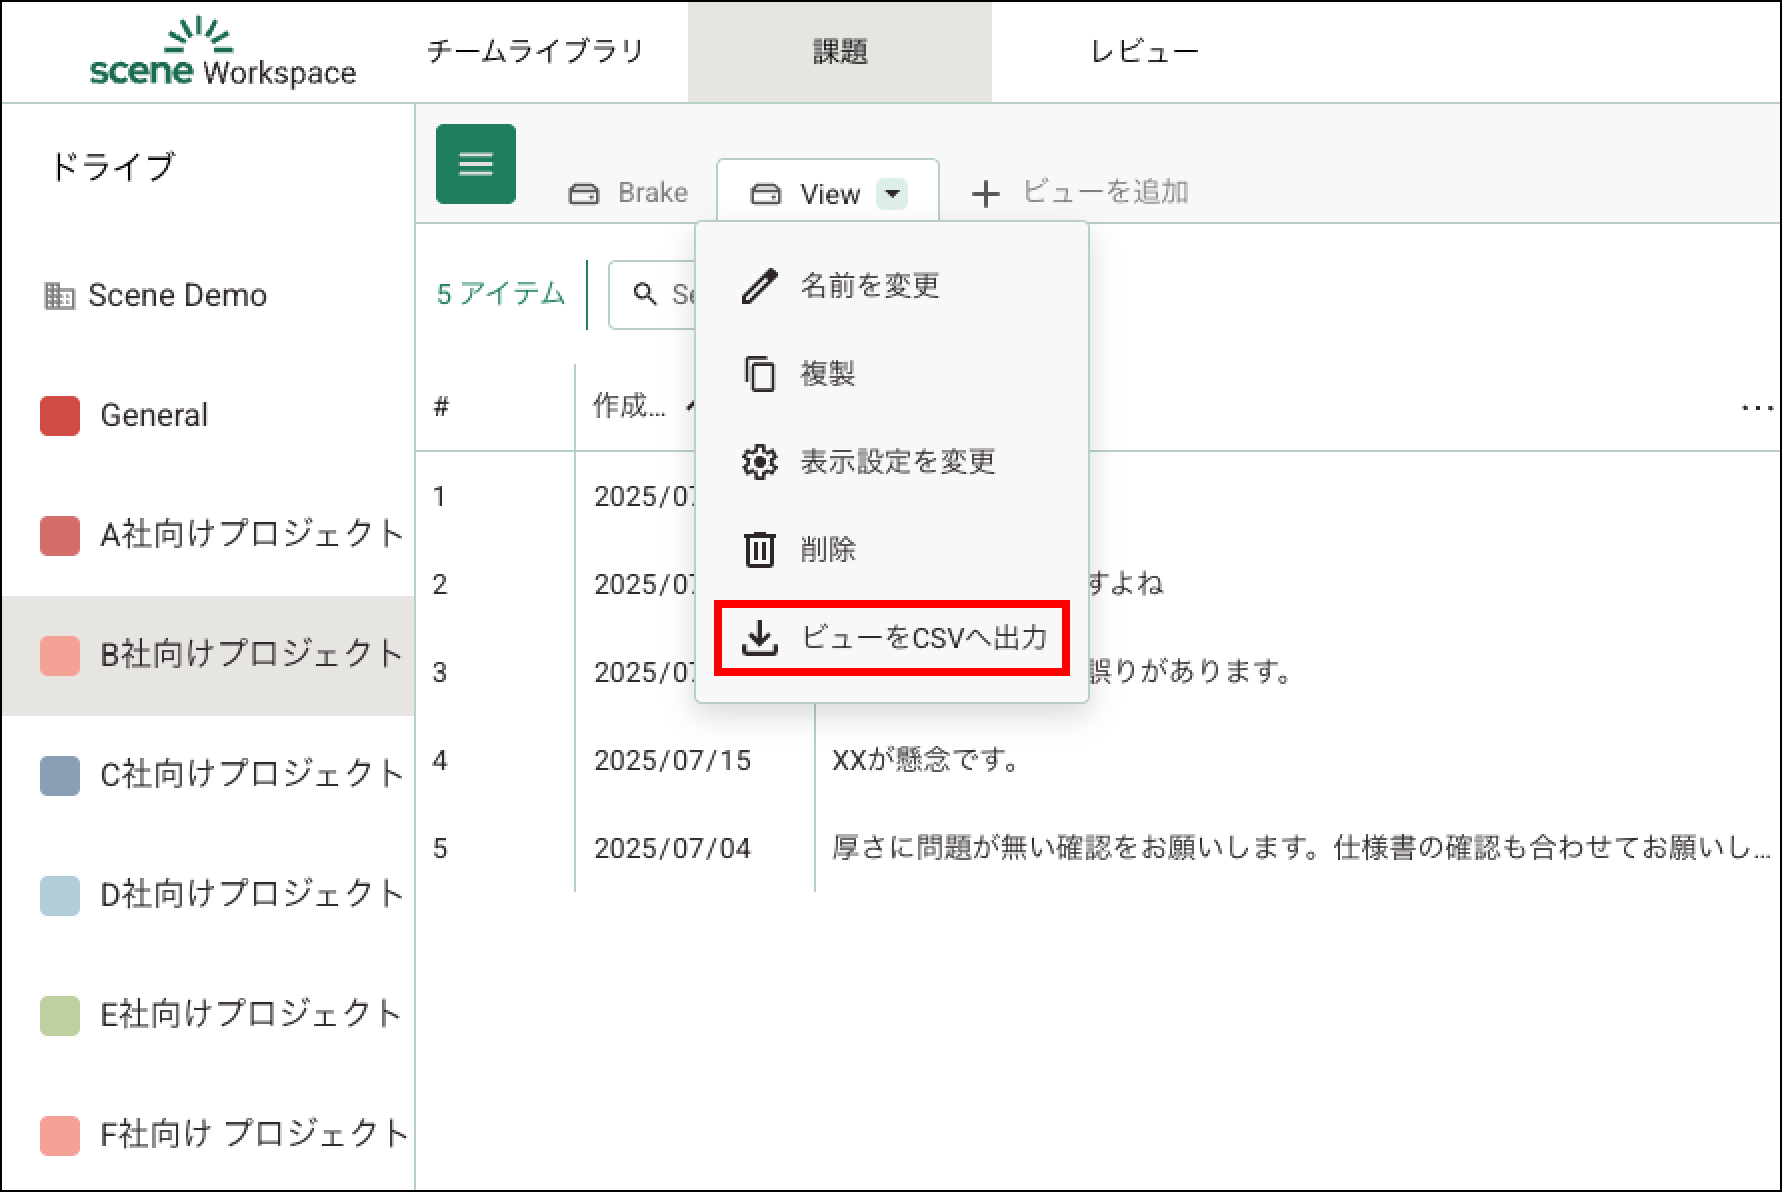Select the Brake view tab
The width and height of the screenshot is (1782, 1192).
628,193
